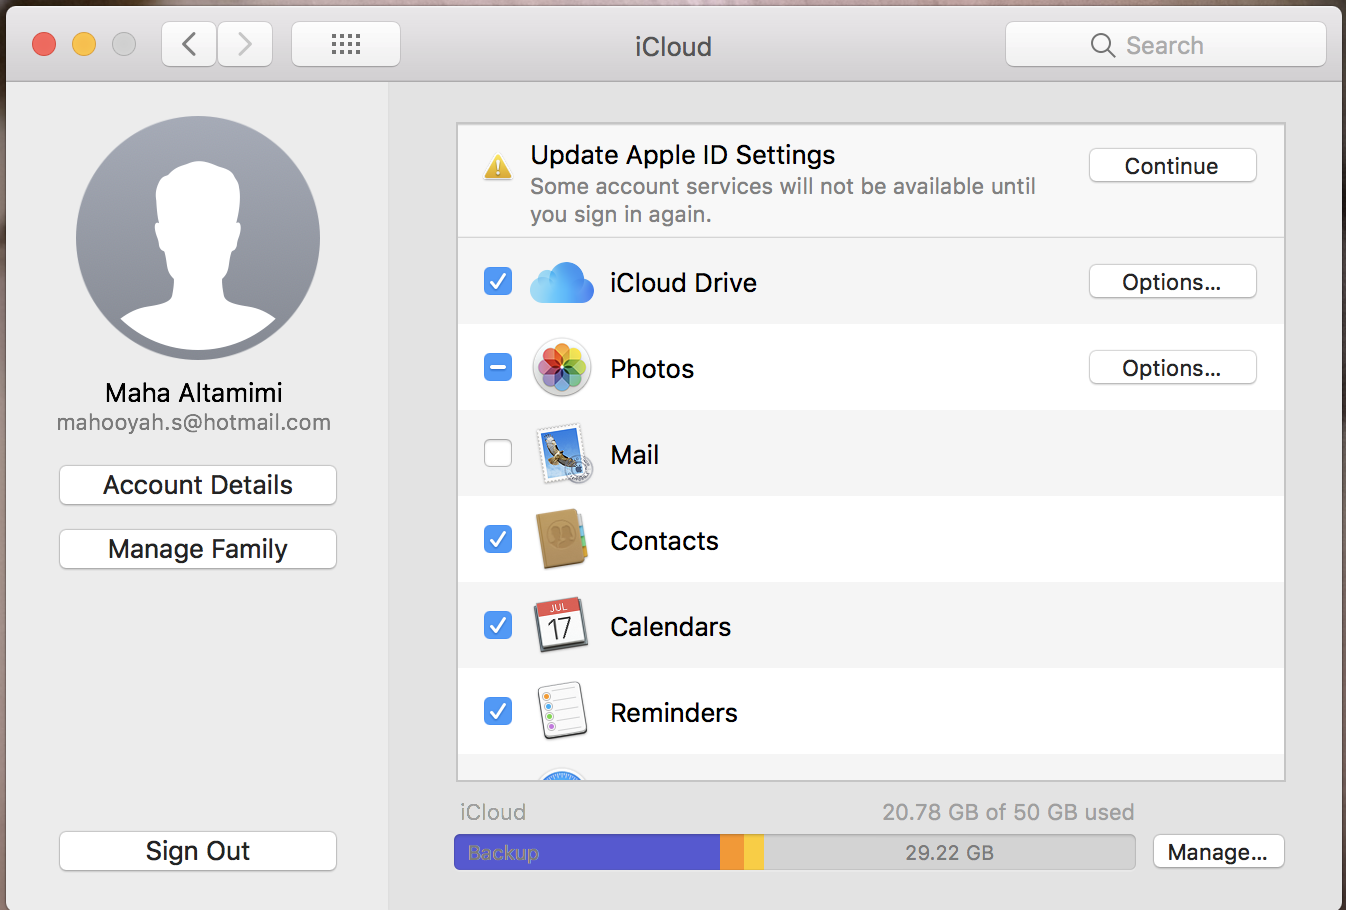This screenshot has height=910, width=1346.
Task: Click the orange storage bar segment
Action: coord(732,852)
